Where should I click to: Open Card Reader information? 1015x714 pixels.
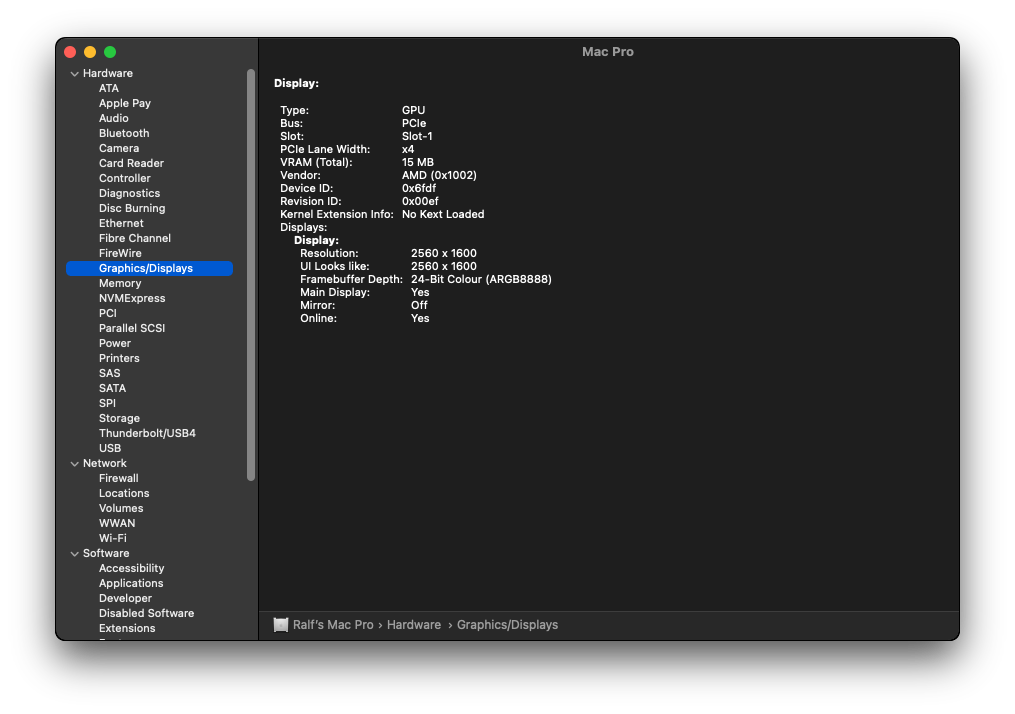pyautogui.click(x=131, y=163)
